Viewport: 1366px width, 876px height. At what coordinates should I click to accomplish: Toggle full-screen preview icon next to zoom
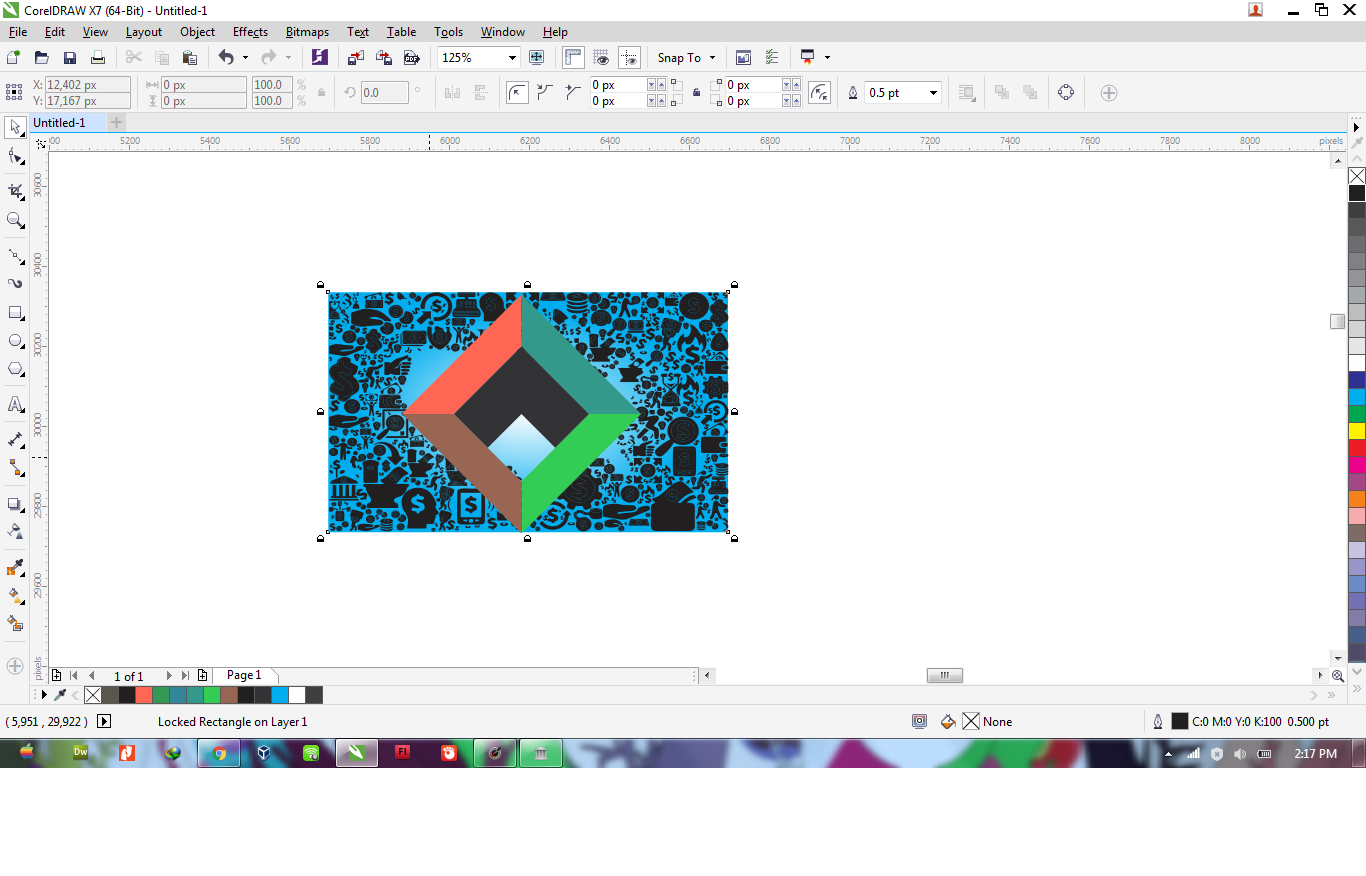pyautogui.click(x=536, y=58)
